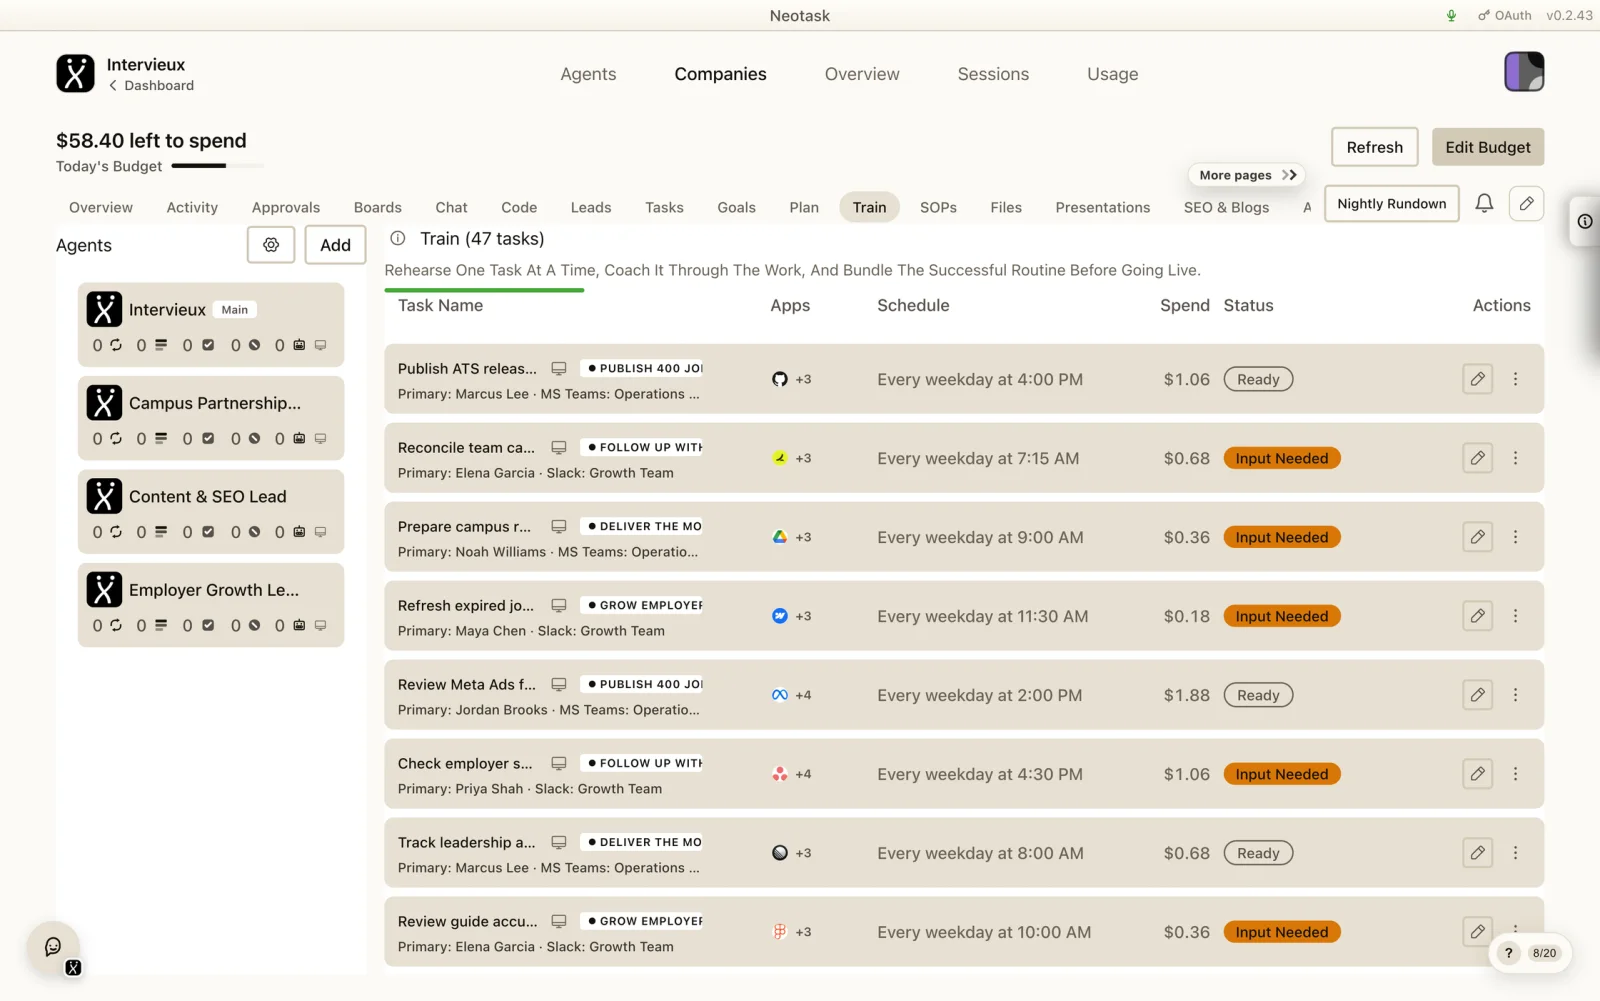Select the Campus Partnership agent card
Image resolution: width=1600 pixels, height=1001 pixels.
211,418
